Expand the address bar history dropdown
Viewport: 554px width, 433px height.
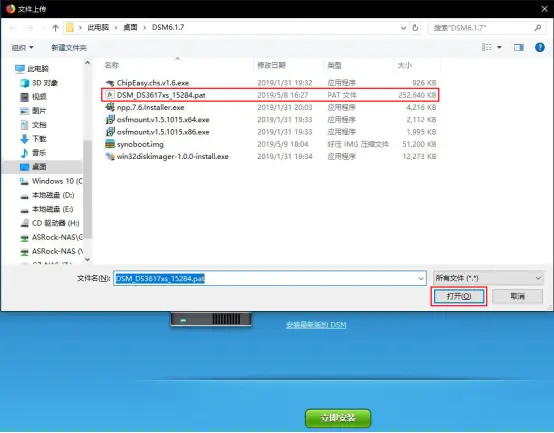click(x=403, y=28)
